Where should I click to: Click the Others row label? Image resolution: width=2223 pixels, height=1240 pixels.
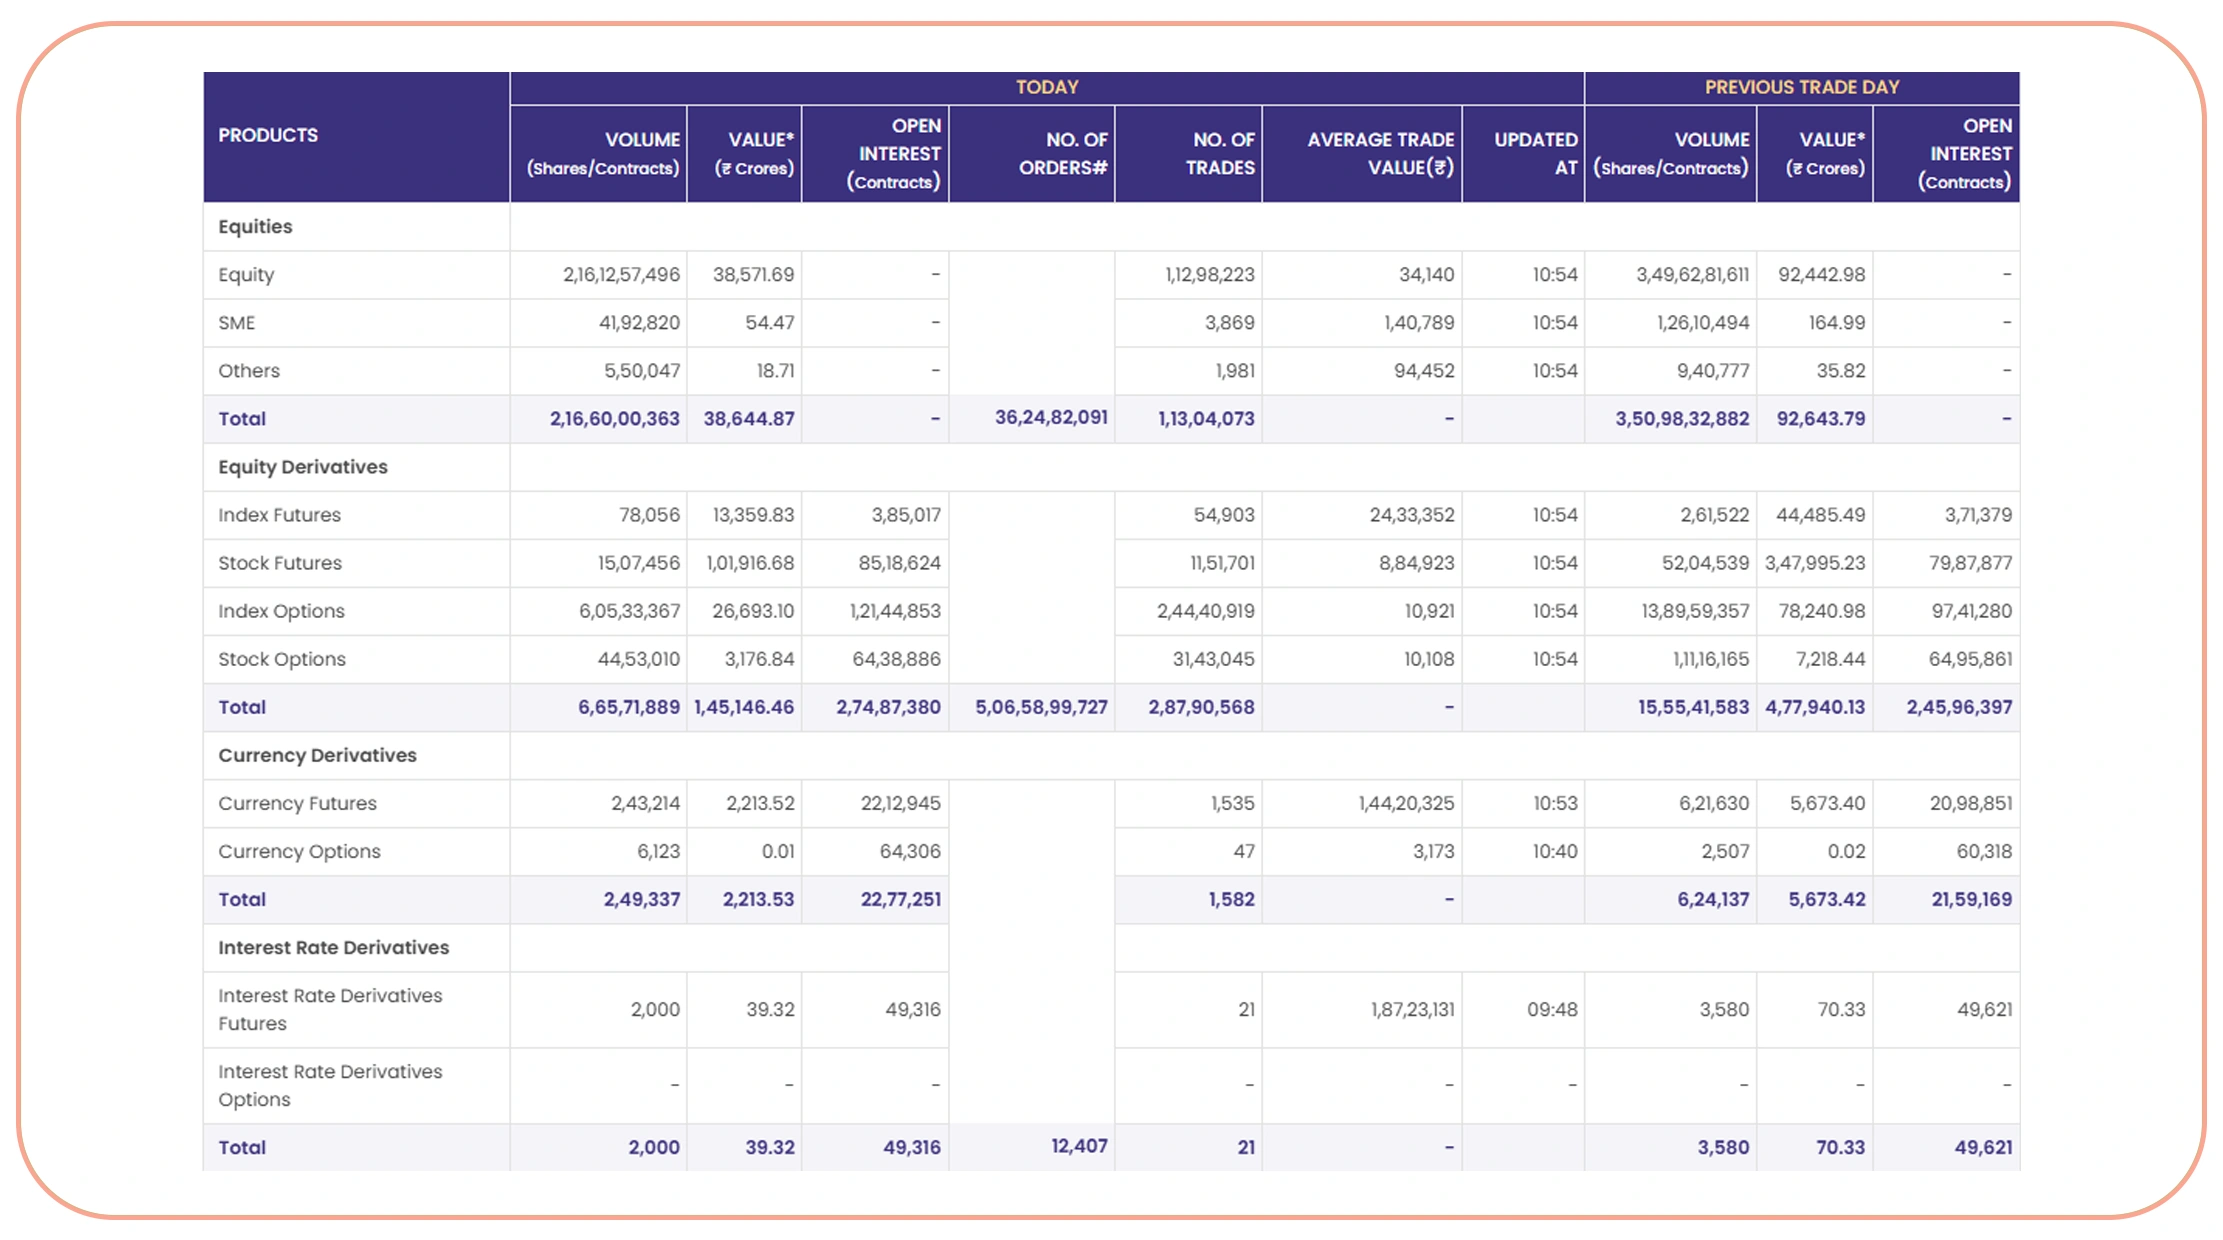(x=248, y=370)
